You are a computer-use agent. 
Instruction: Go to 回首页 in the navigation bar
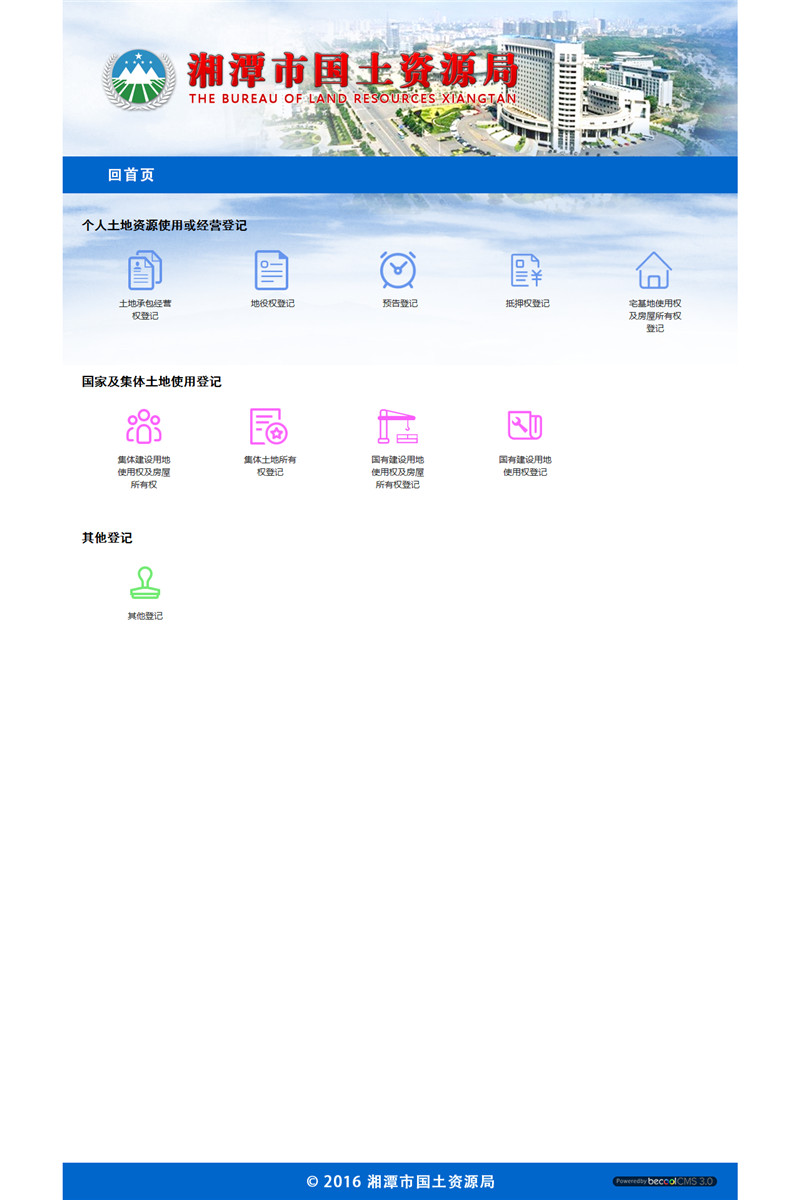131,175
